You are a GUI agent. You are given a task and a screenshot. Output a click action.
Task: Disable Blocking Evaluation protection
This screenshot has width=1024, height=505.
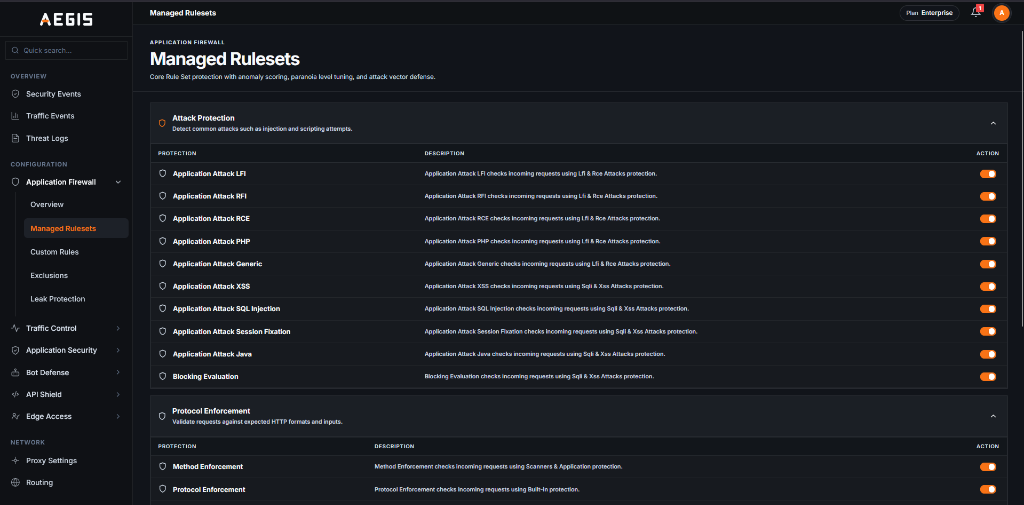tap(987, 376)
